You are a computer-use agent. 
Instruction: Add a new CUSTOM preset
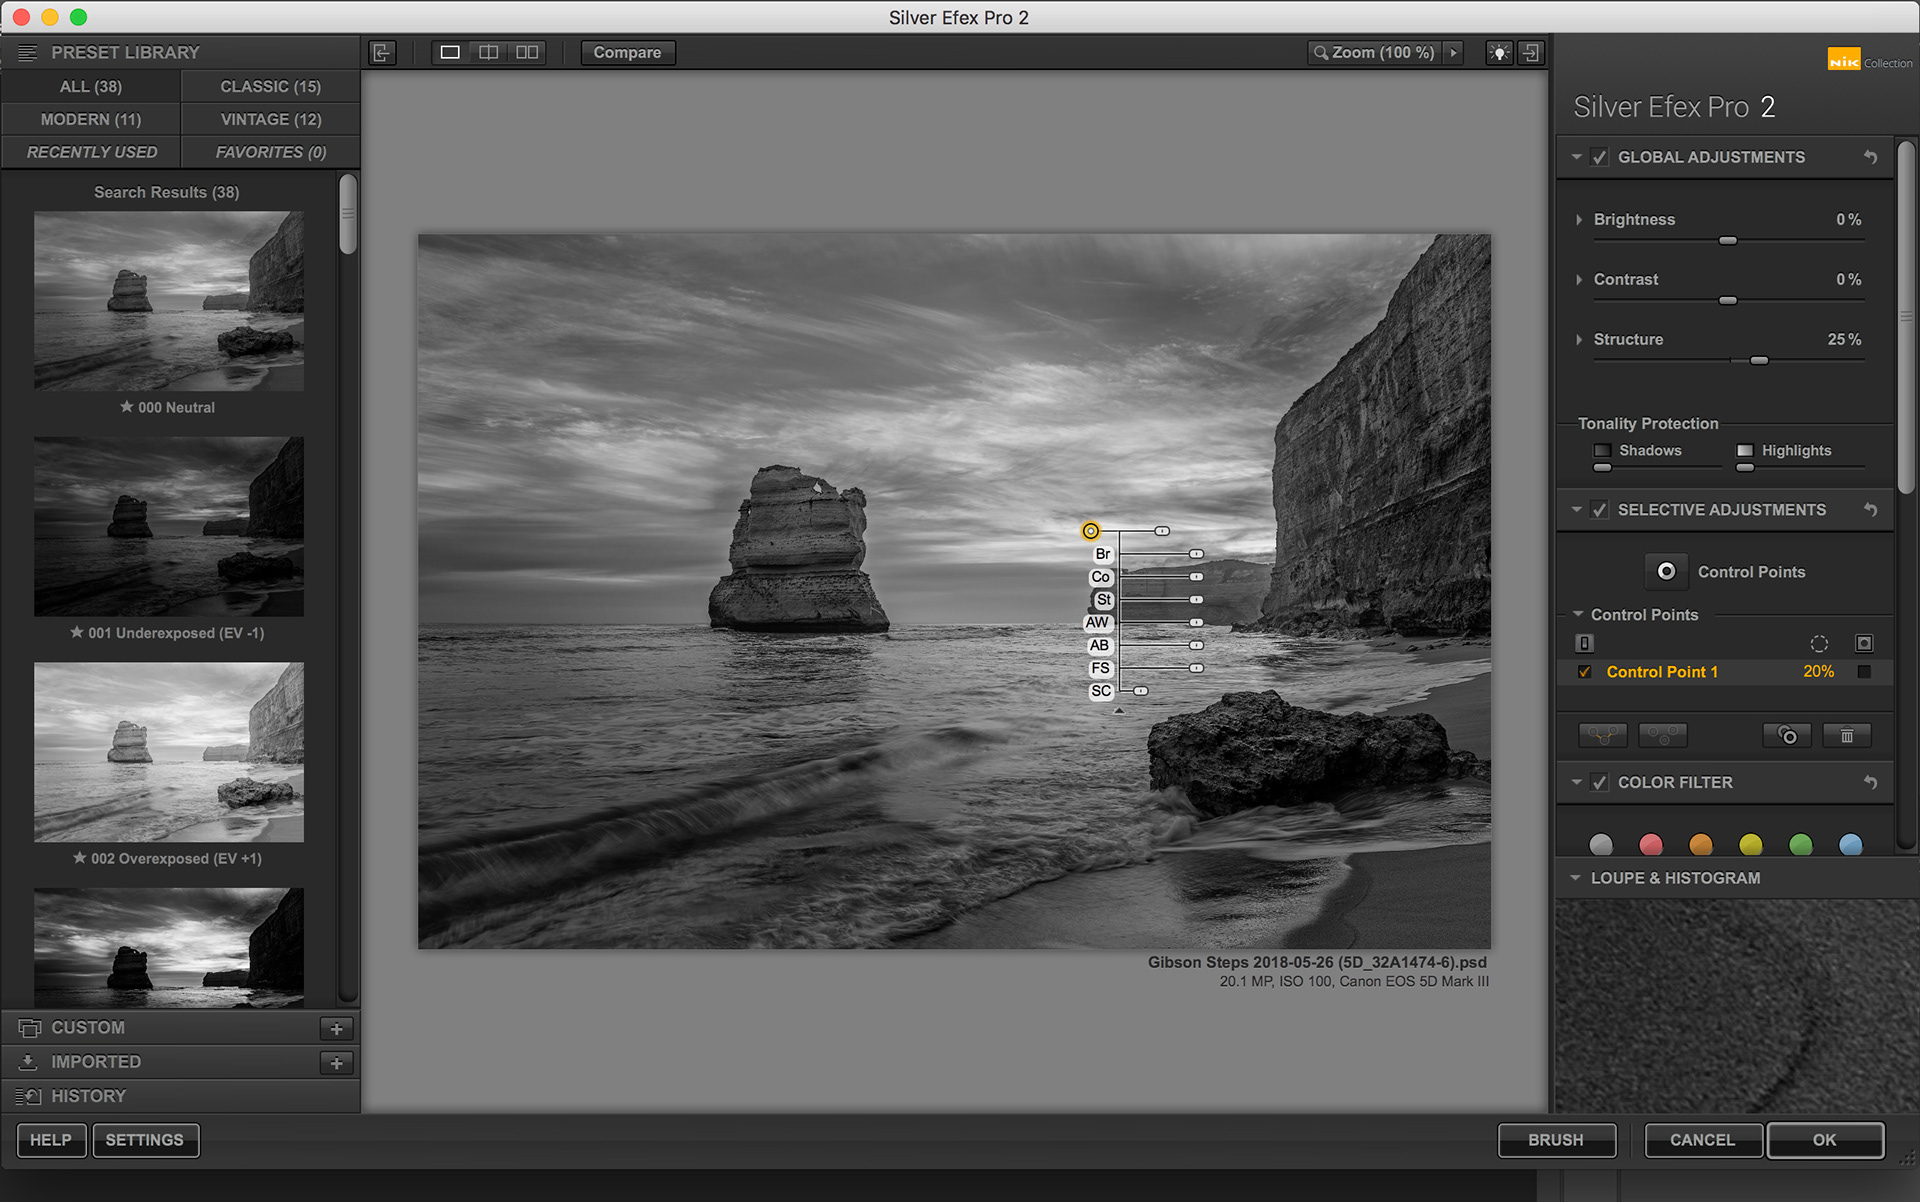tap(337, 1028)
